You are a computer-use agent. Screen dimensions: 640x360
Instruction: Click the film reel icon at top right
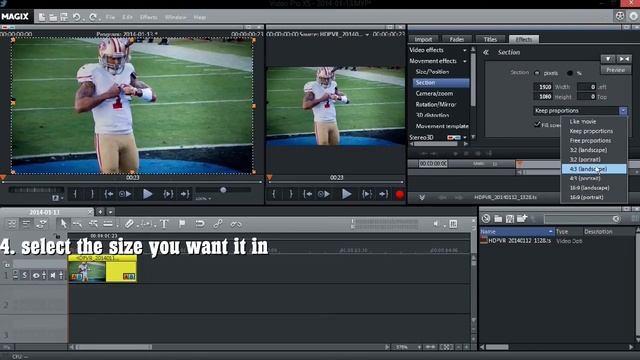(620, 16)
